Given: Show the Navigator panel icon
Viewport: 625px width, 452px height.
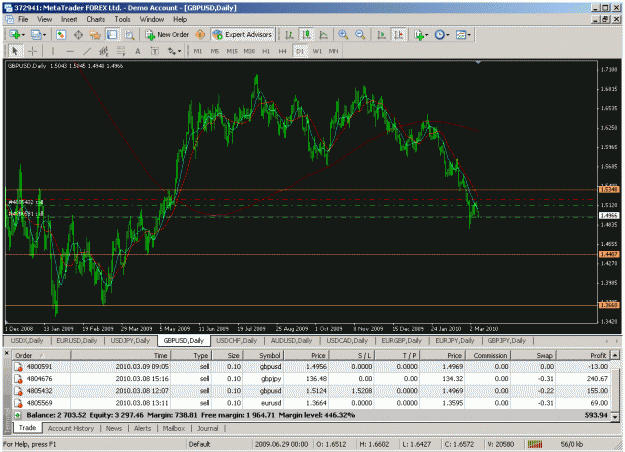Looking at the screenshot, I should 95,35.
